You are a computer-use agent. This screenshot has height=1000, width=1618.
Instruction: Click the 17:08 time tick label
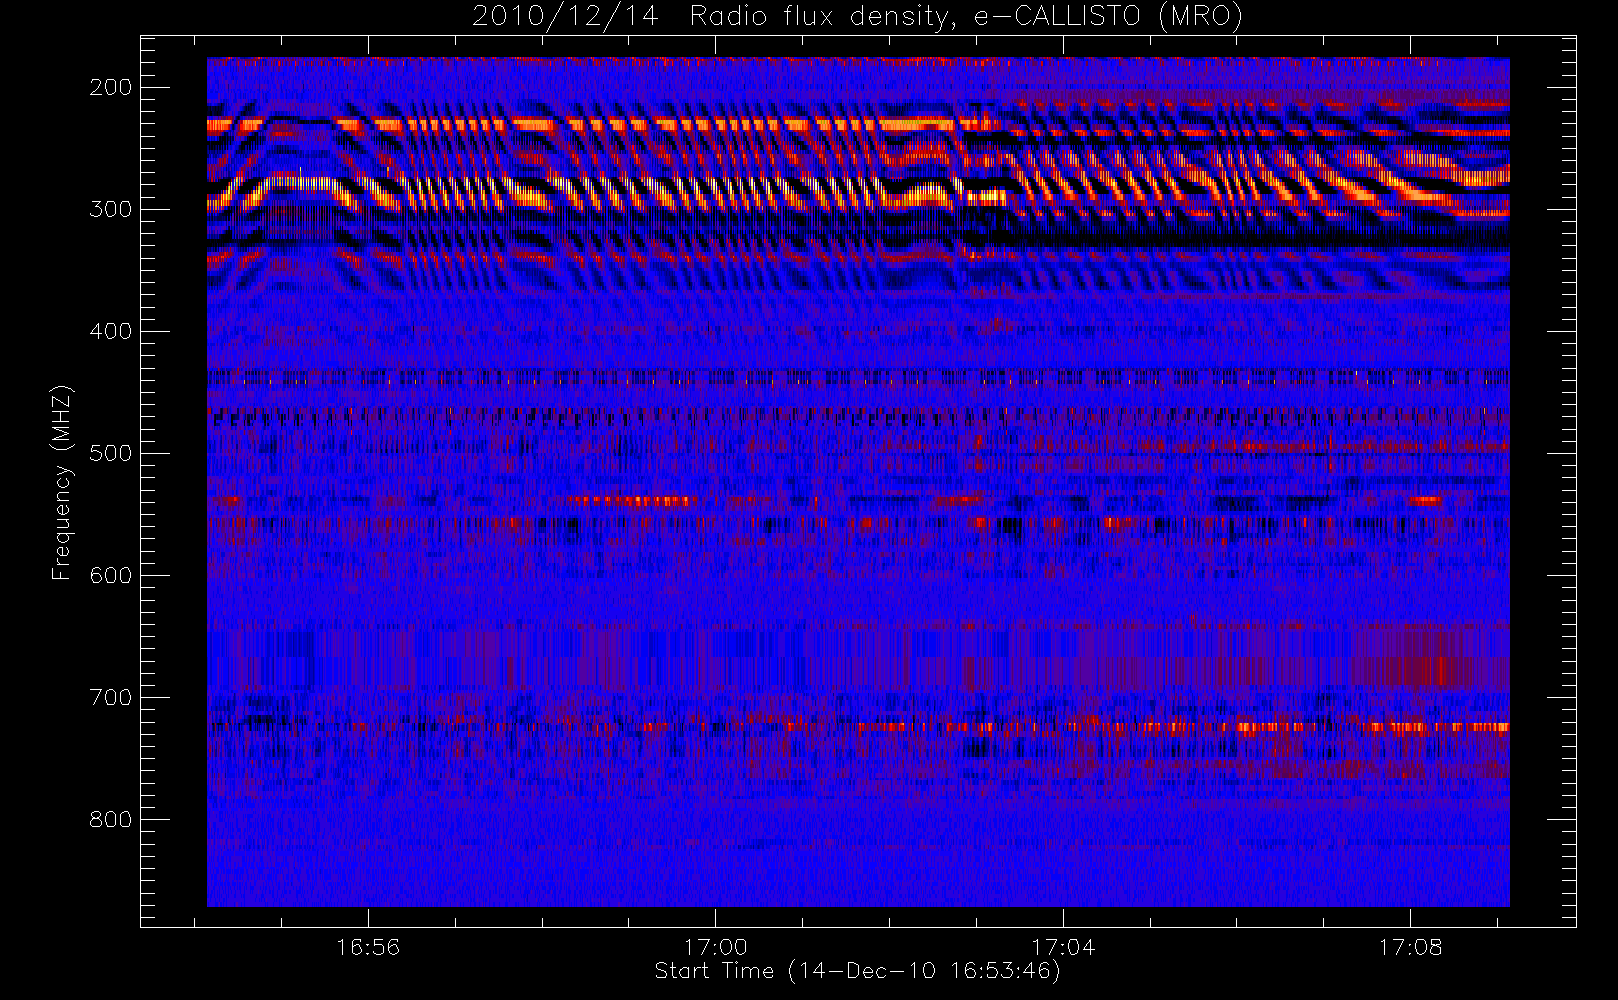(1410, 947)
